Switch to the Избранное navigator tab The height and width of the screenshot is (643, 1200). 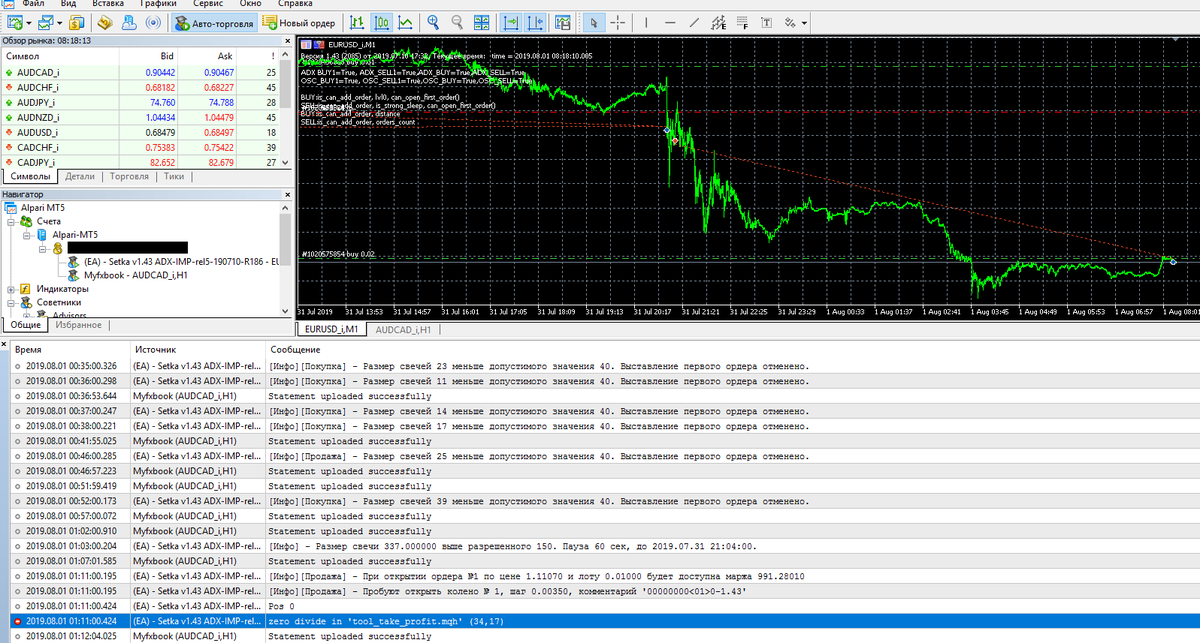point(78,325)
